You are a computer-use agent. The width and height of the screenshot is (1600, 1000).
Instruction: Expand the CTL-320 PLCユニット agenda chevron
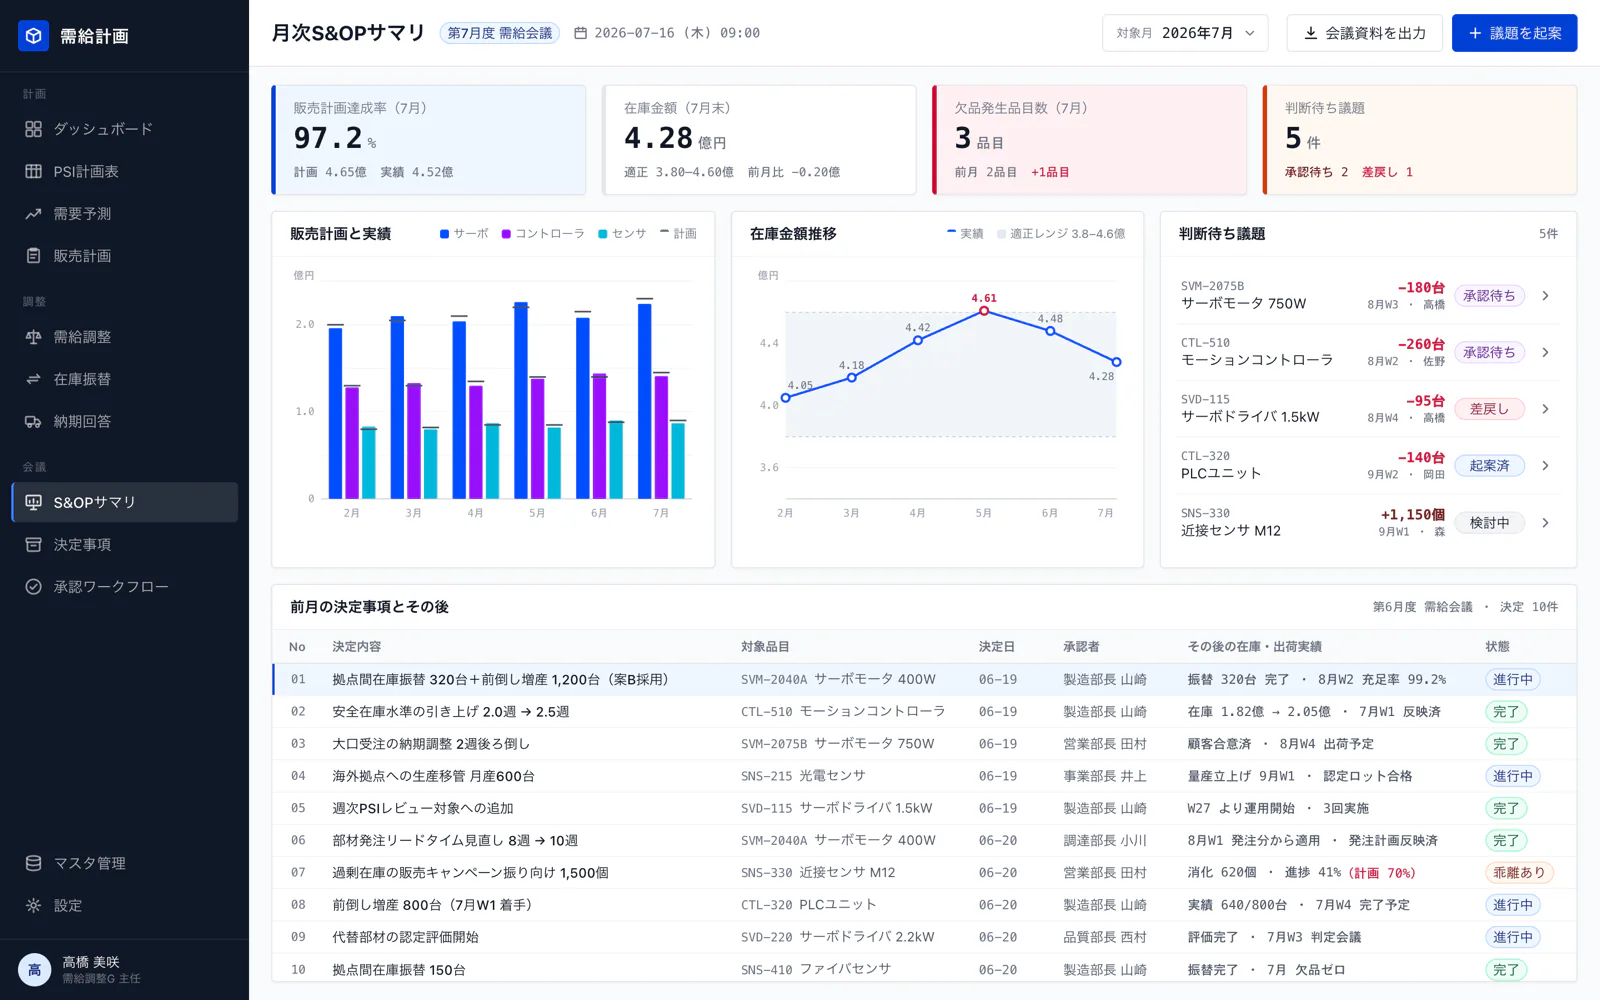(x=1545, y=466)
